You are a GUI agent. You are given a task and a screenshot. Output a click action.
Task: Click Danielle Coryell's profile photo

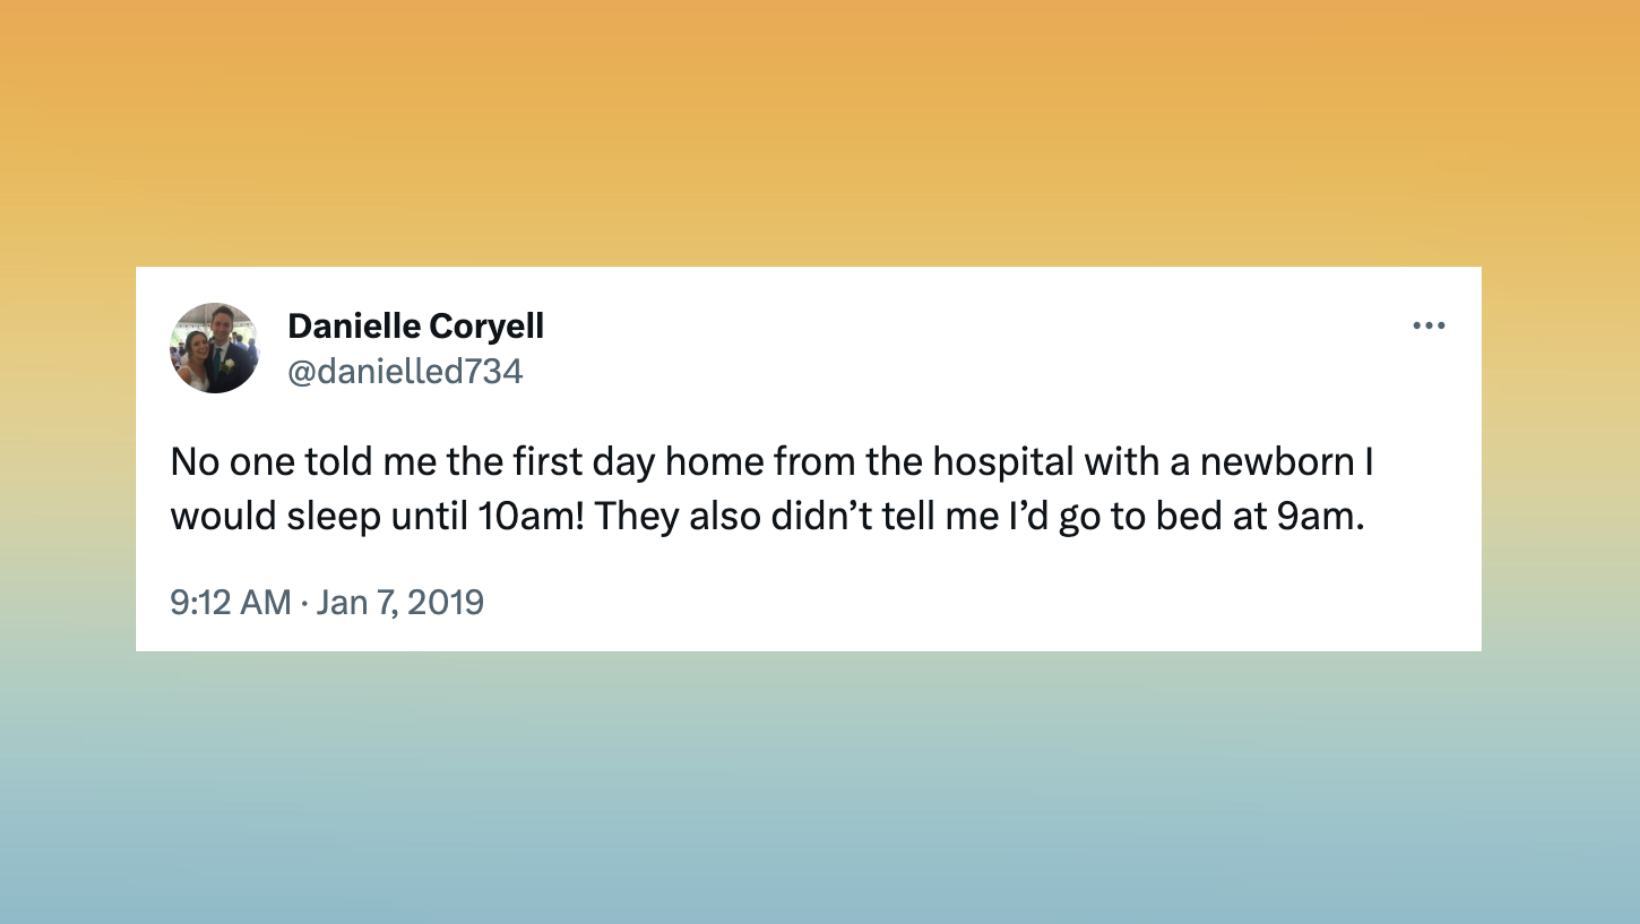tap(214, 348)
